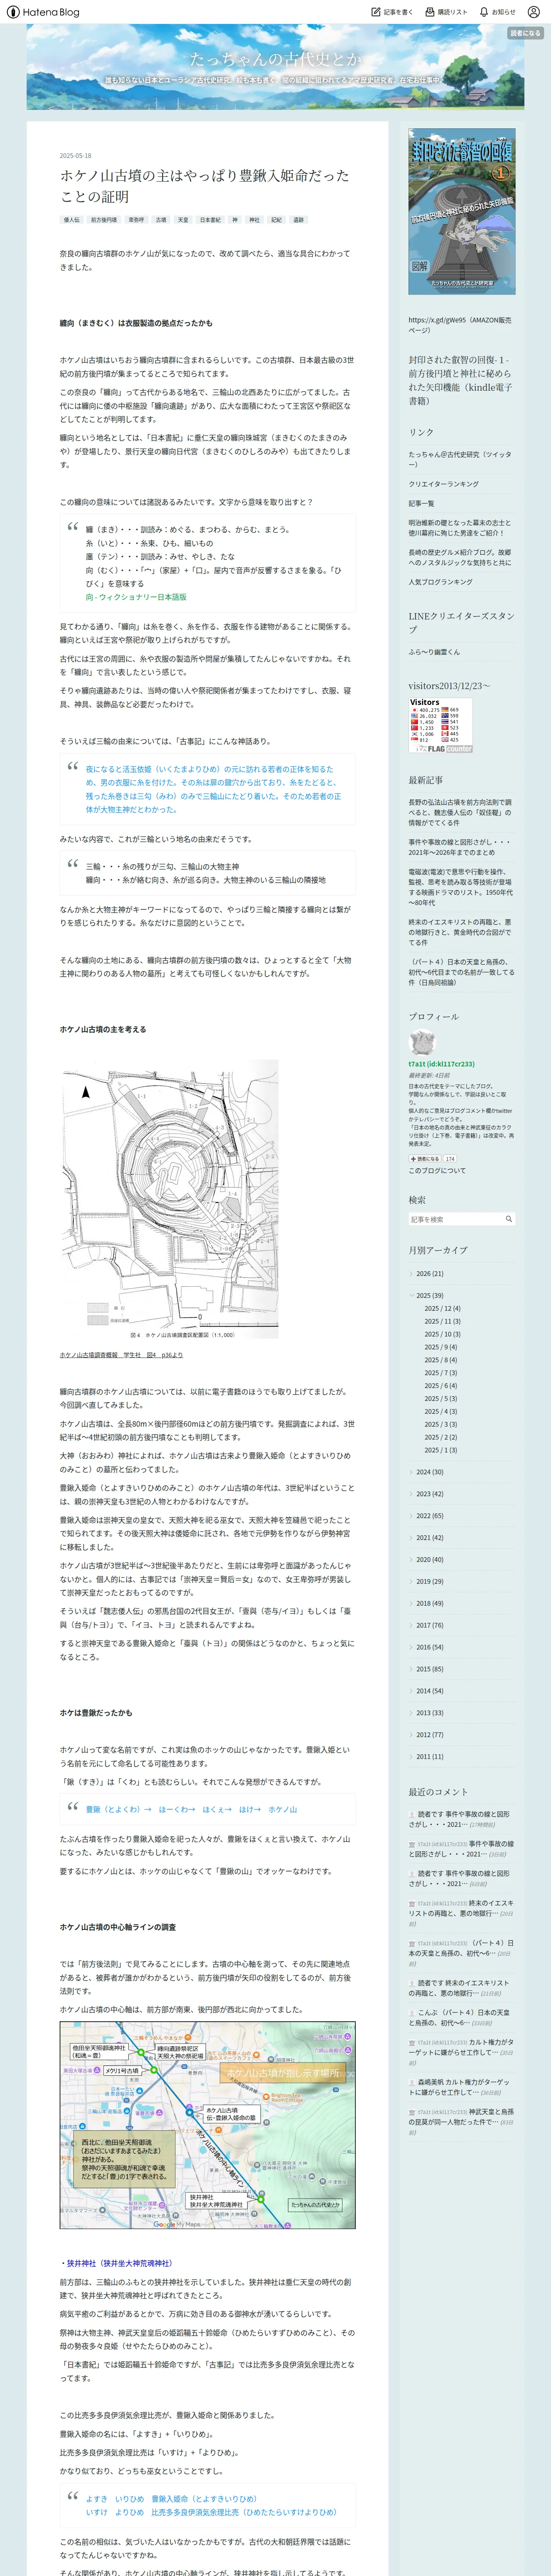Open the t7a1t (id:kl117cr233) profile name
551x2576 pixels.
tap(441, 1064)
